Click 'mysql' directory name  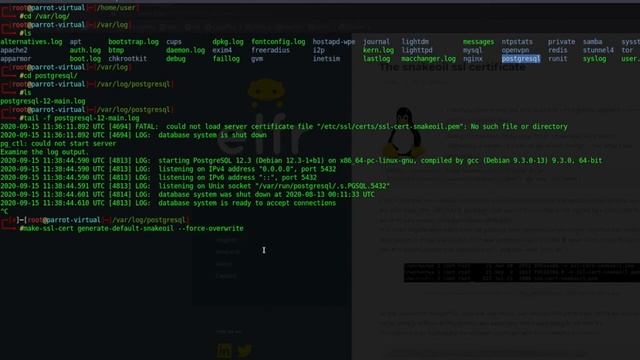[473, 50]
